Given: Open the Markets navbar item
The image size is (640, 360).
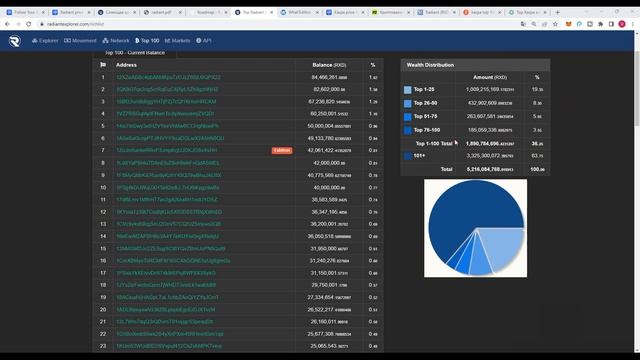Looking at the screenshot, I should [178, 41].
